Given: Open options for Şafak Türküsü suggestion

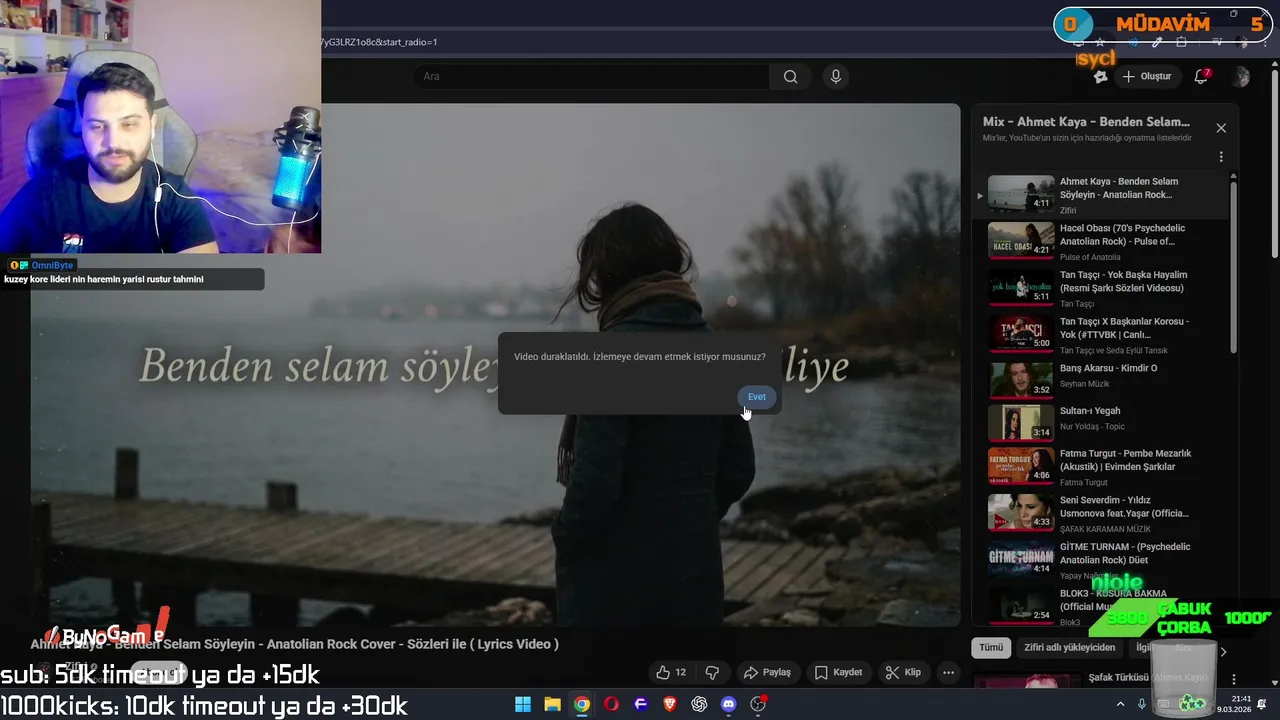Looking at the screenshot, I should pyautogui.click(x=1233, y=680).
